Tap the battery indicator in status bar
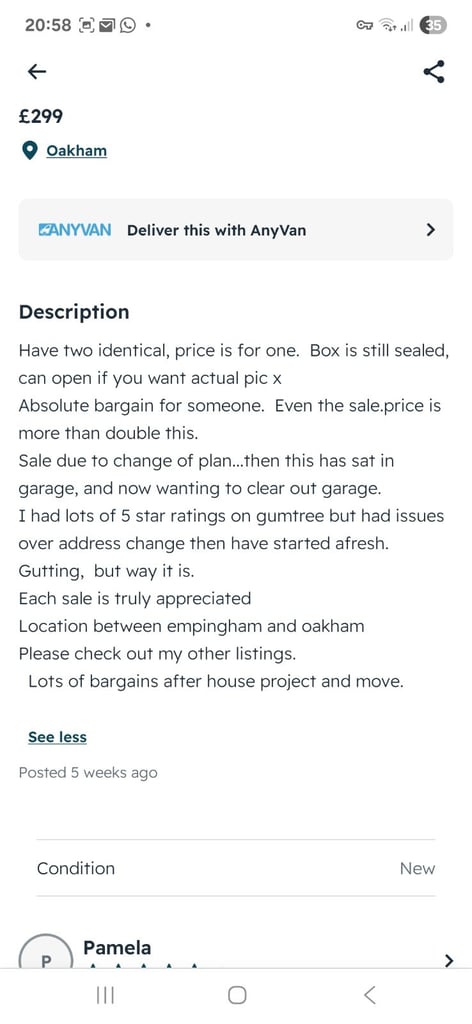 (x=433, y=25)
